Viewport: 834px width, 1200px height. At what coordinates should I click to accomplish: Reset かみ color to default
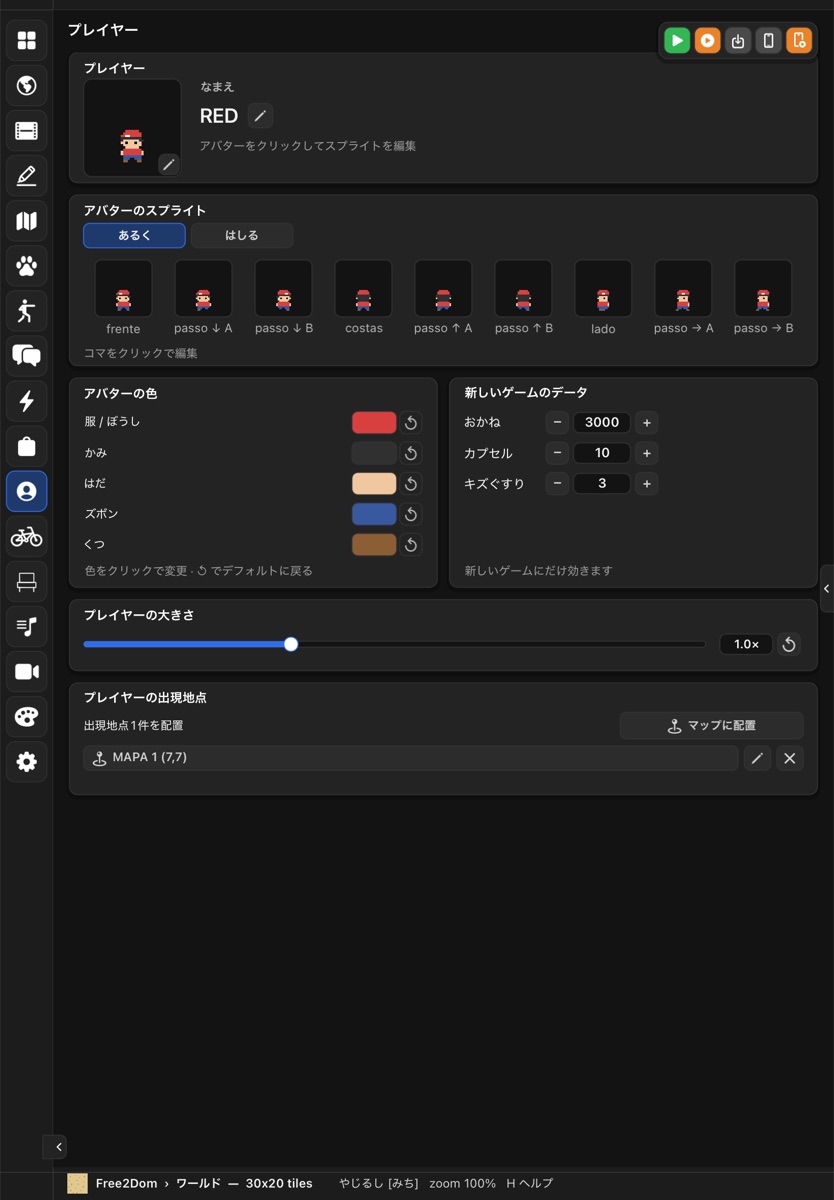pos(411,453)
